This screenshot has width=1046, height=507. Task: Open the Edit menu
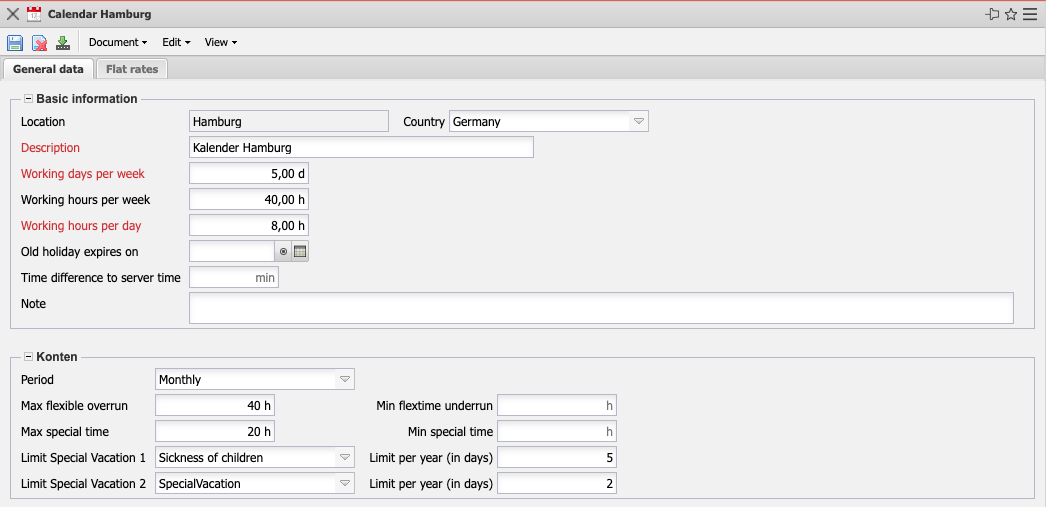(x=176, y=42)
